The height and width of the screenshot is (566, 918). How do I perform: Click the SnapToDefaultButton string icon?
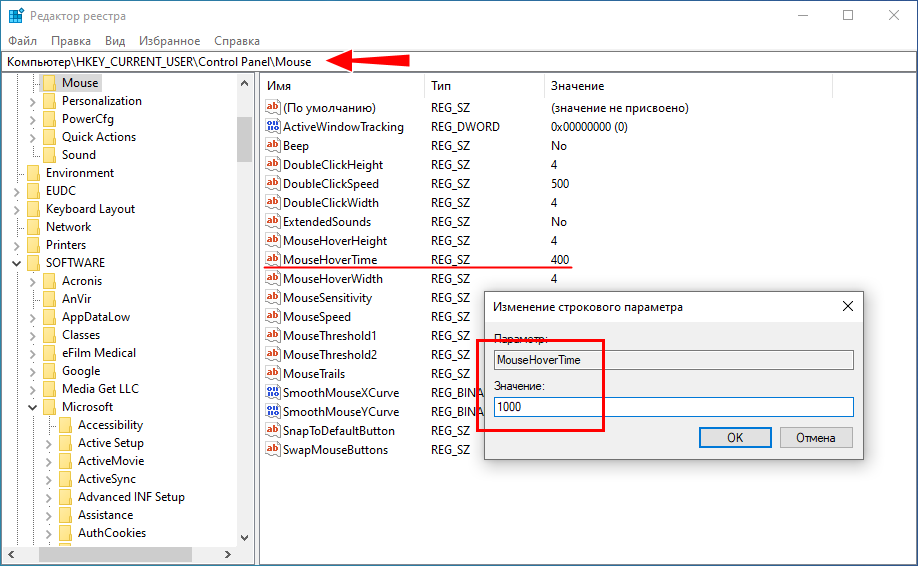[272, 430]
